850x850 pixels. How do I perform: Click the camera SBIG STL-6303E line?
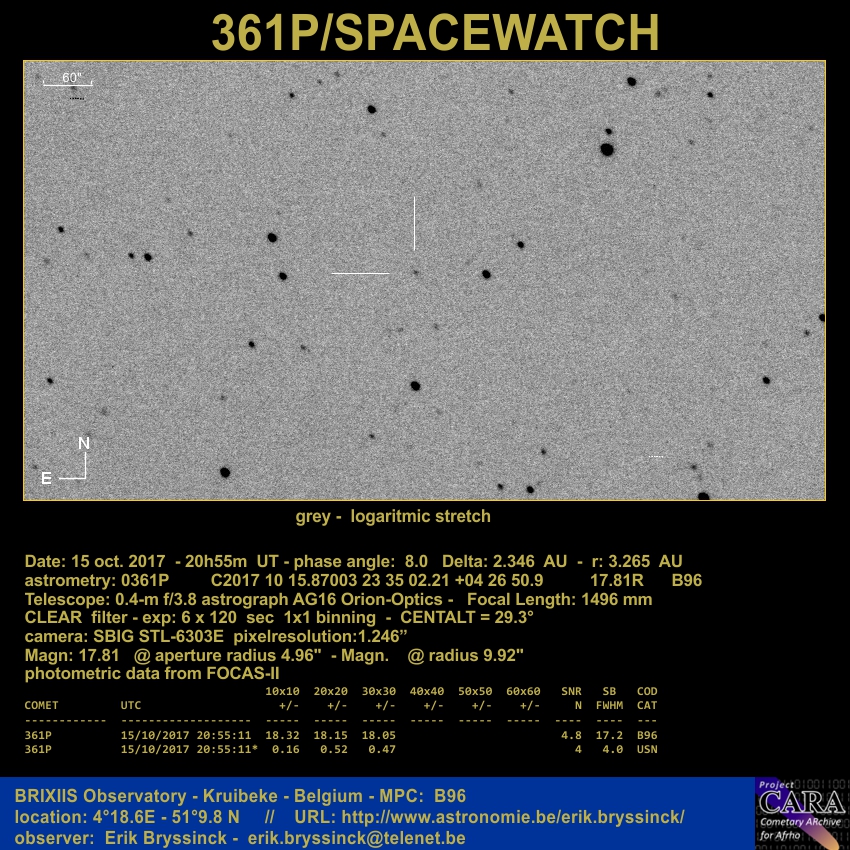pos(216,636)
